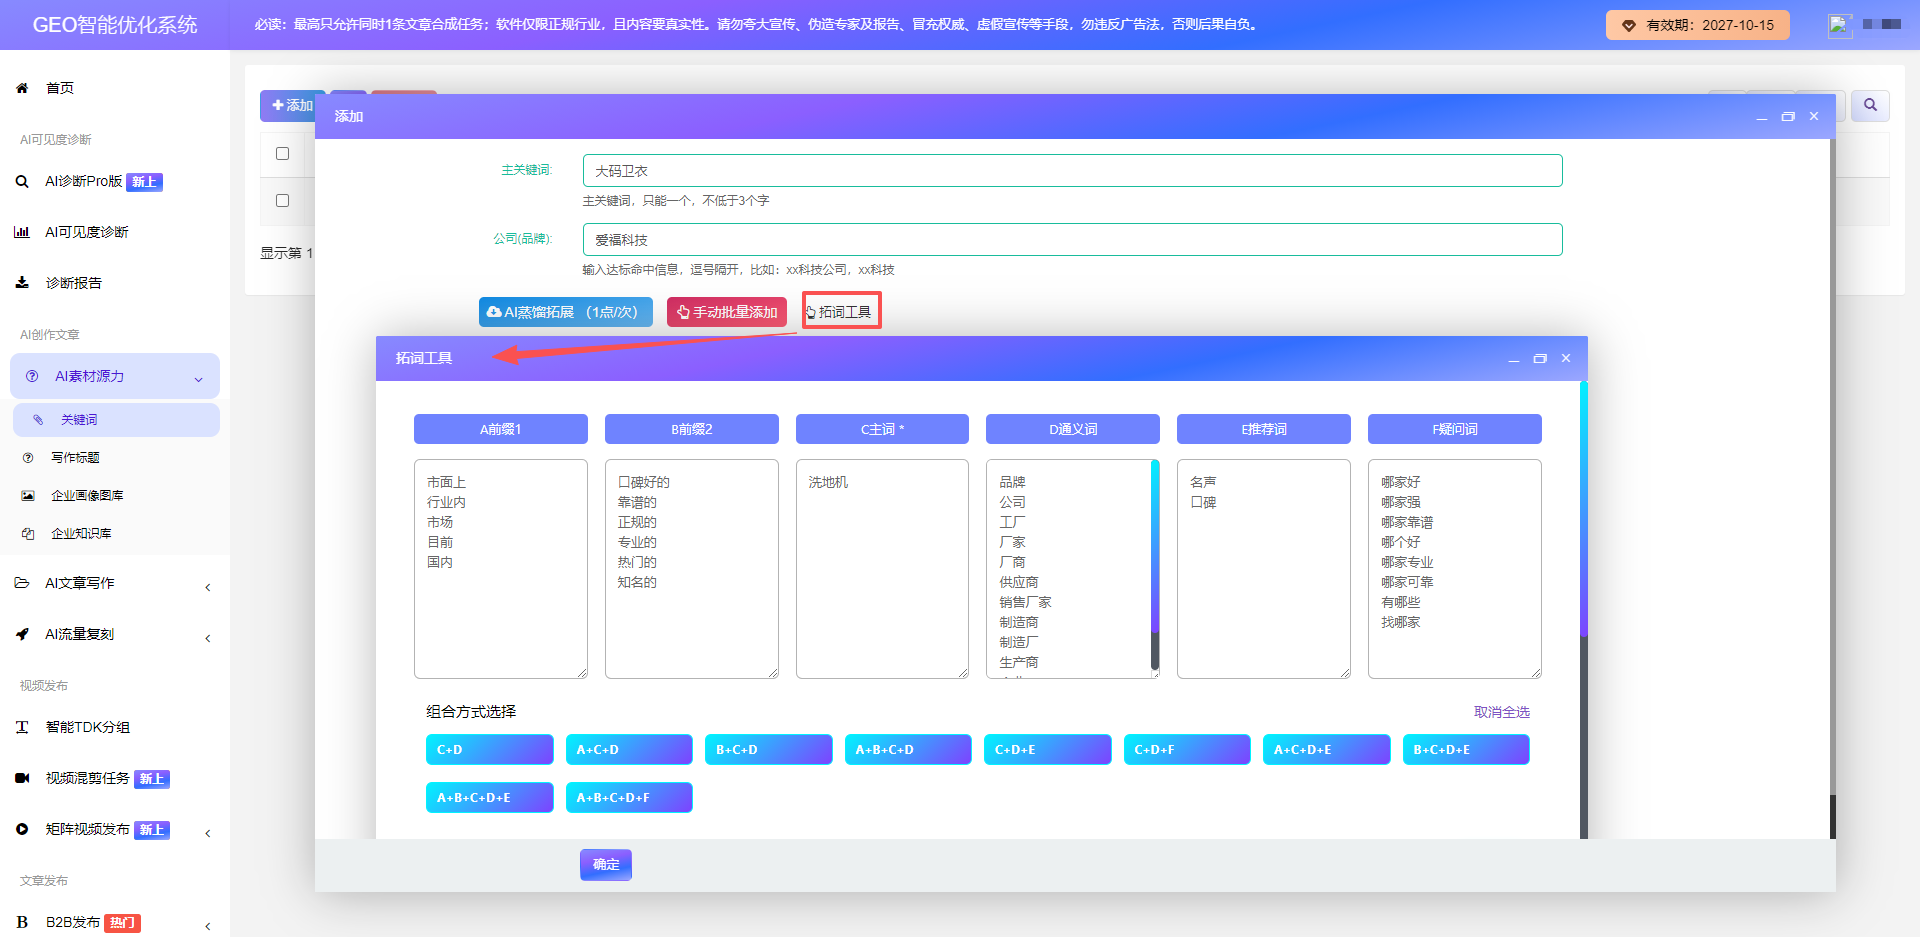
Task: Click the 取消全选 link
Action: 1502,712
